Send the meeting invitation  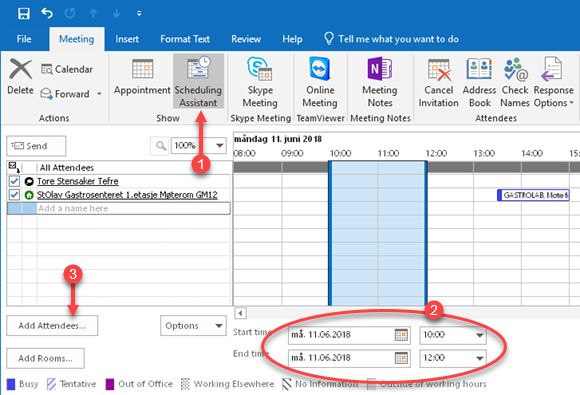36,146
